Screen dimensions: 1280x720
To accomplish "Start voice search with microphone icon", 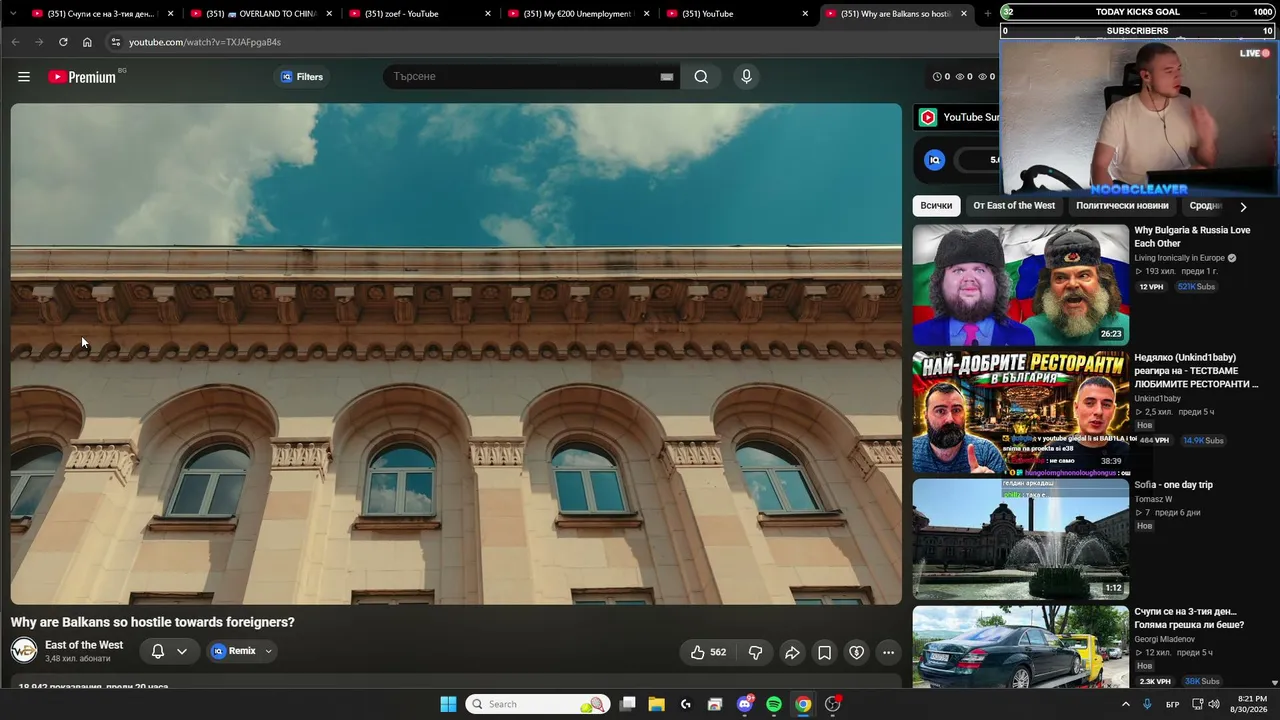I will pyautogui.click(x=746, y=77).
